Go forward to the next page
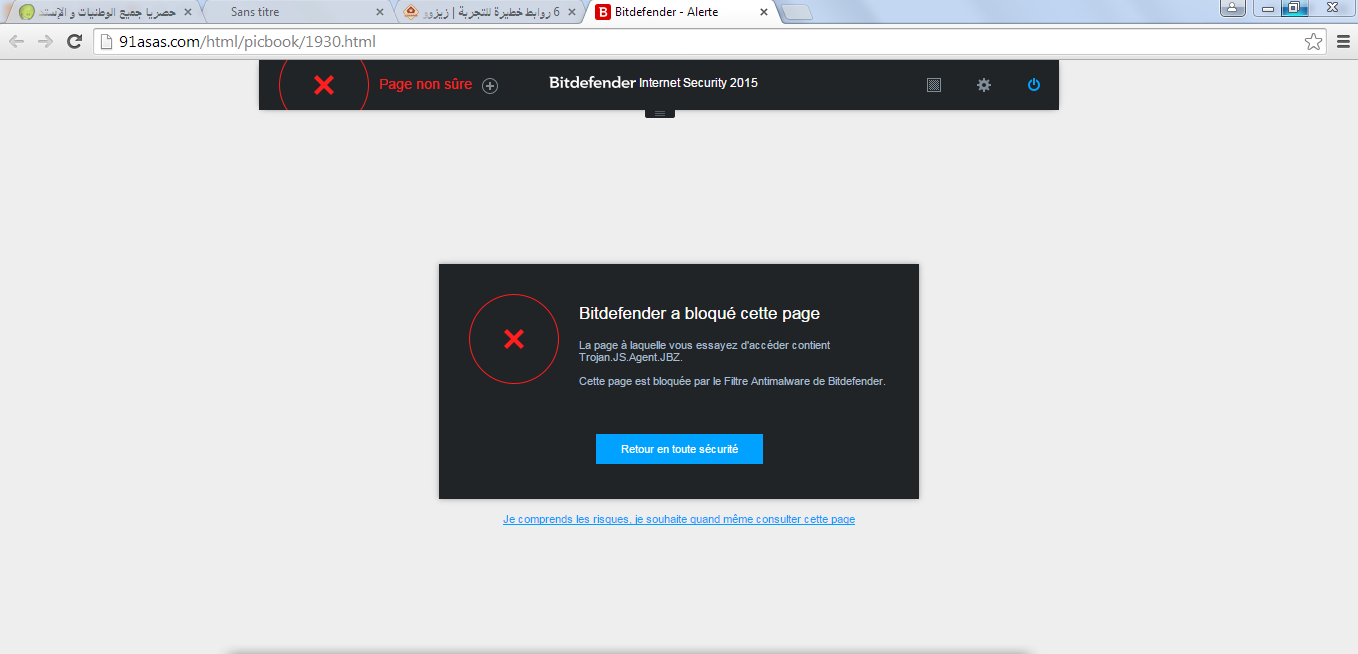 45,41
